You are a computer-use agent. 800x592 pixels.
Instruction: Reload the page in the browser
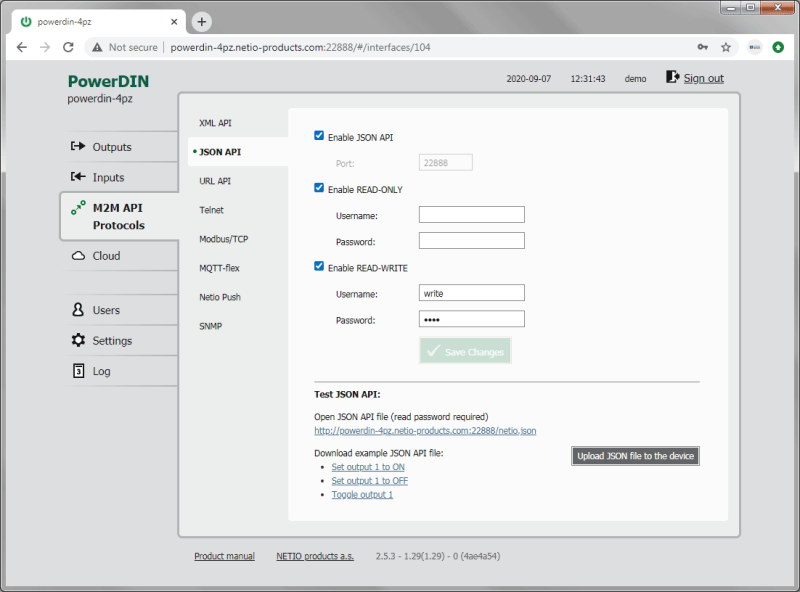click(x=68, y=46)
